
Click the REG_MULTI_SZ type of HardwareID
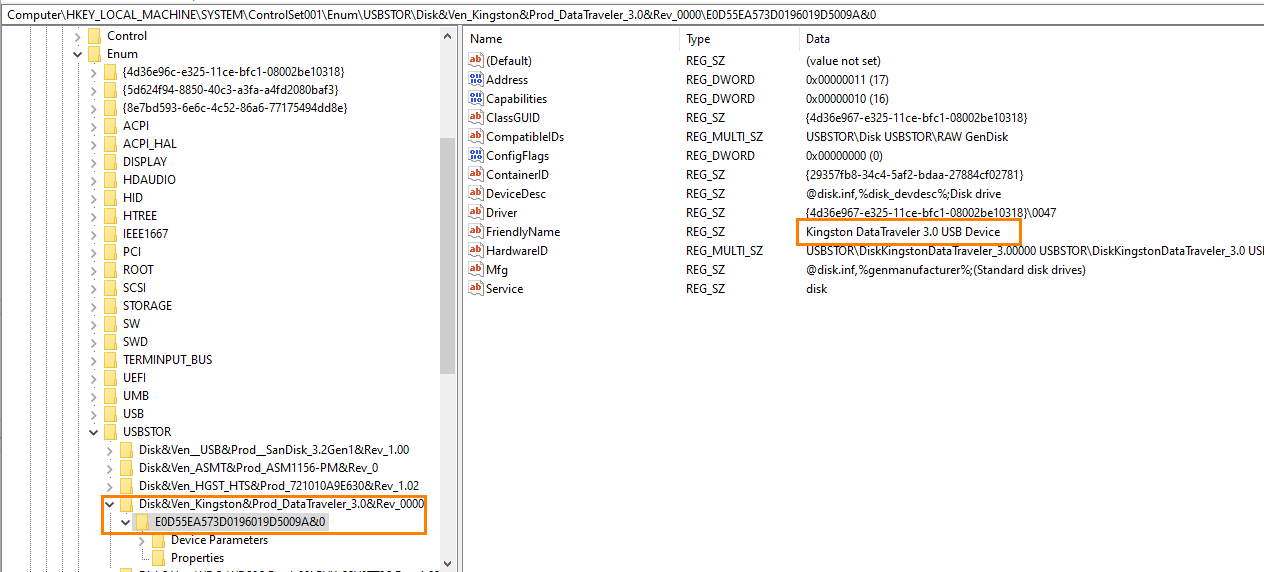pos(724,251)
